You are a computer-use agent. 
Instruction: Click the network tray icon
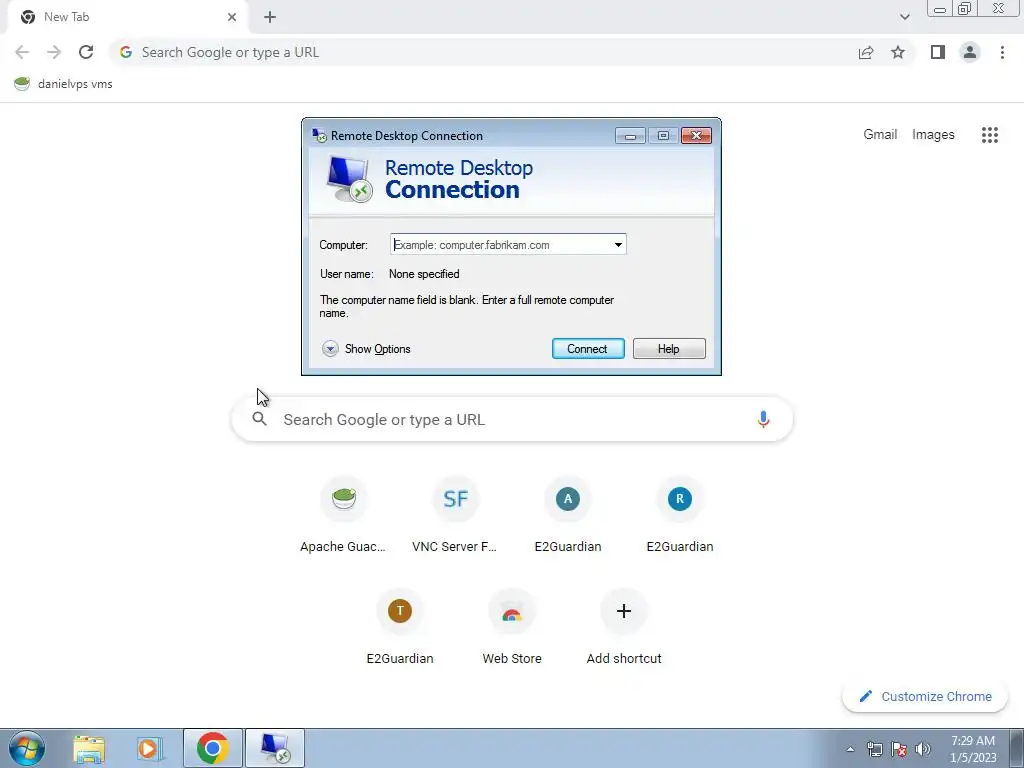pyautogui.click(x=874, y=749)
